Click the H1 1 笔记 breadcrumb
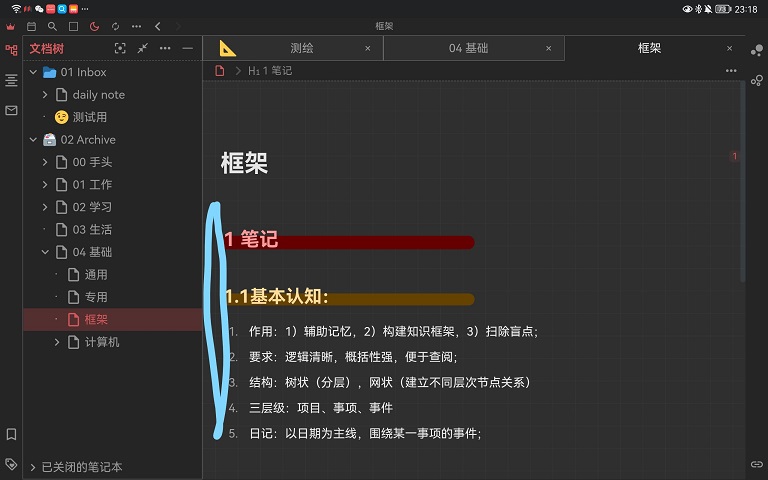 [270, 71]
